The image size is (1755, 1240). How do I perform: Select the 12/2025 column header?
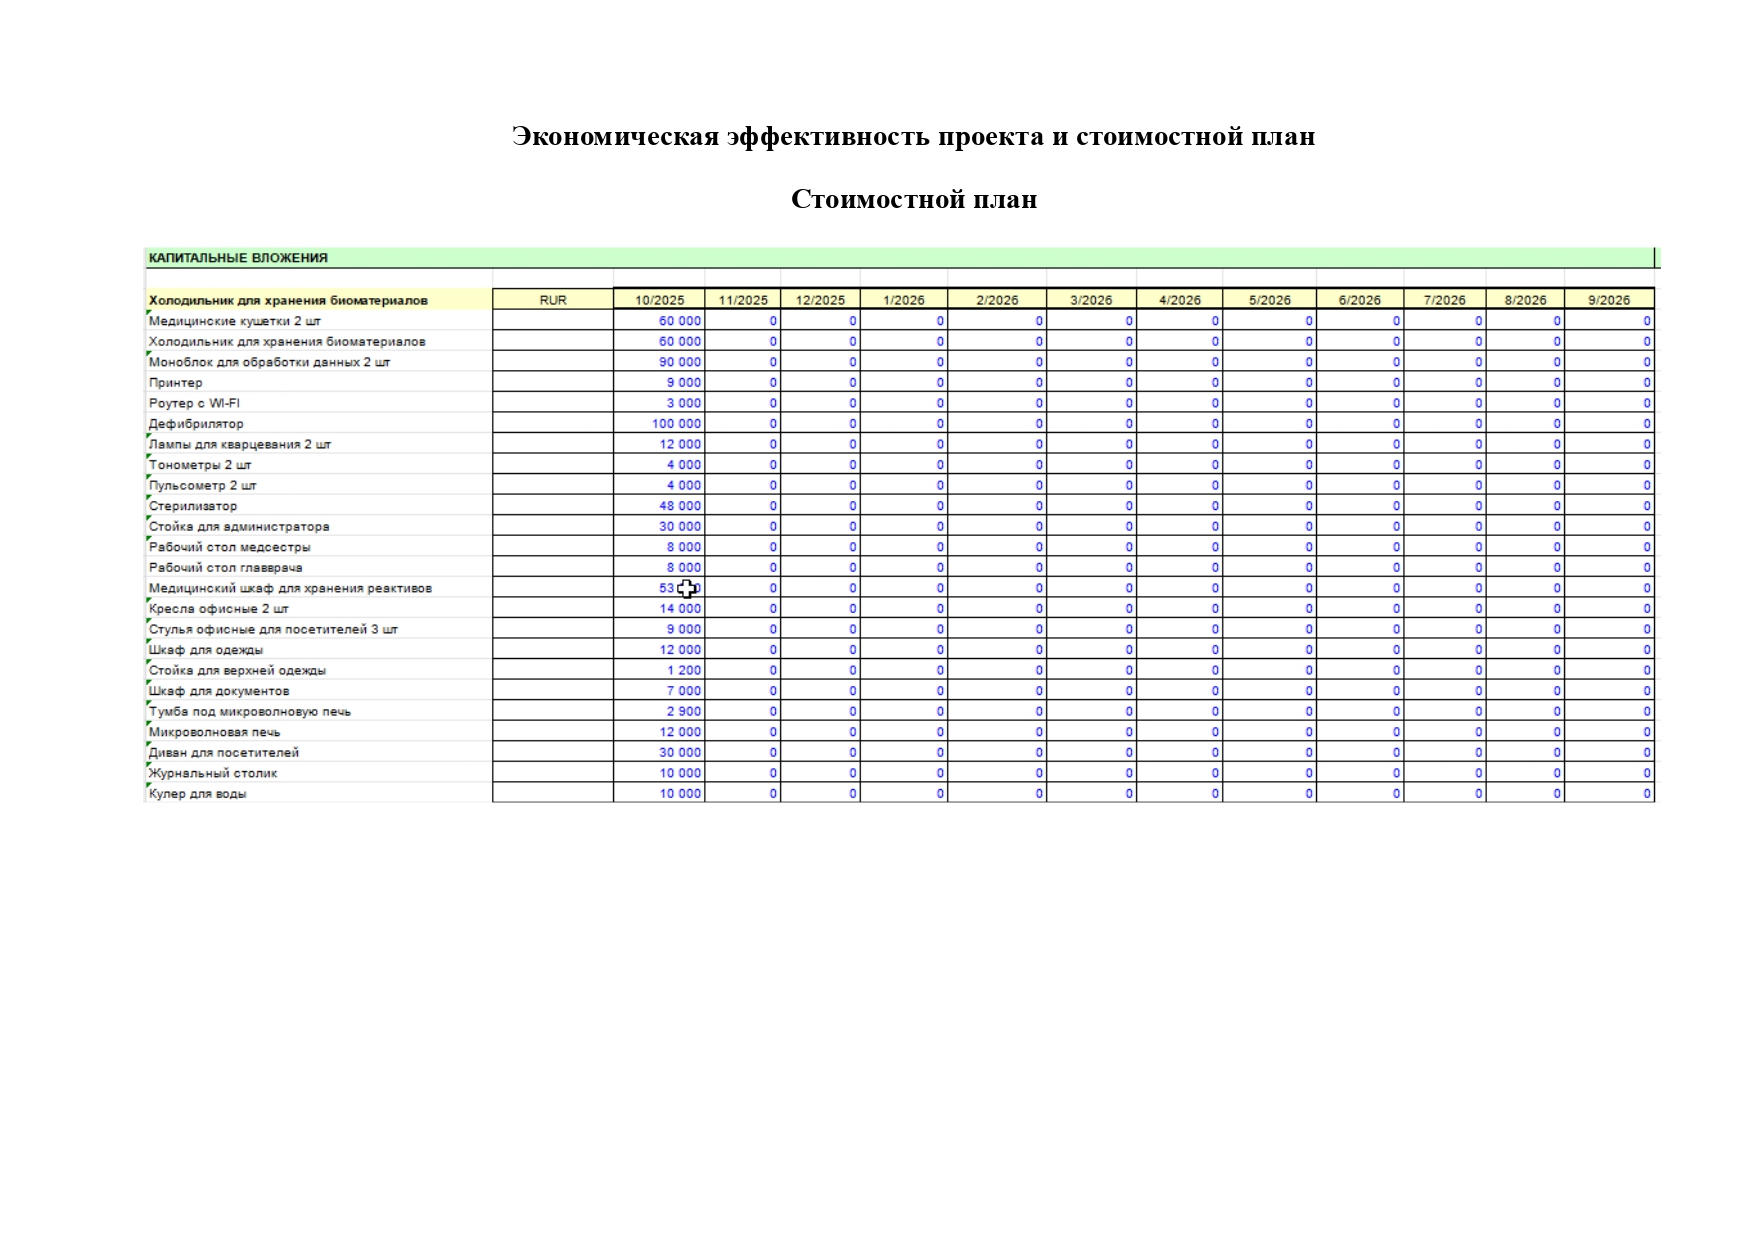coord(820,300)
